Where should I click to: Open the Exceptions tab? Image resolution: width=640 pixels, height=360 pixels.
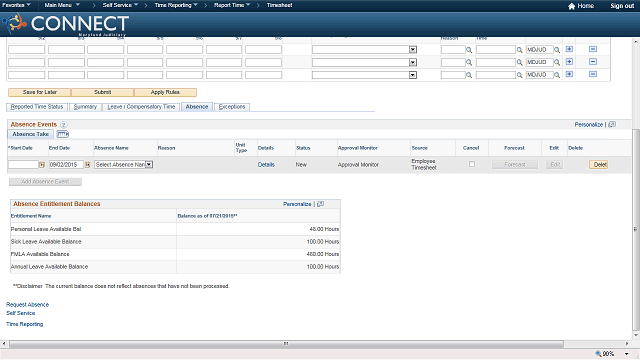pyautogui.click(x=232, y=107)
